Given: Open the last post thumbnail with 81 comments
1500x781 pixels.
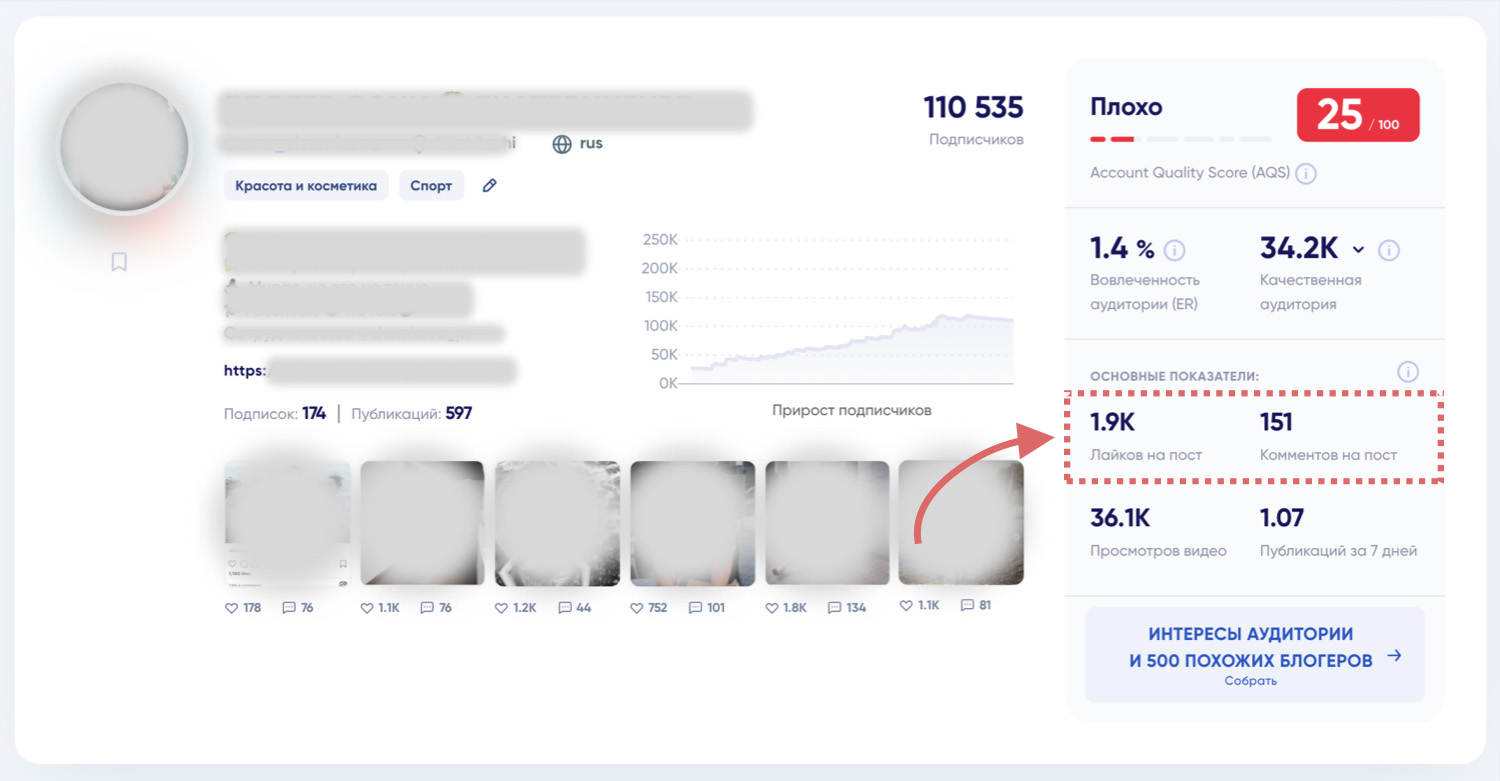Looking at the screenshot, I should [x=960, y=522].
